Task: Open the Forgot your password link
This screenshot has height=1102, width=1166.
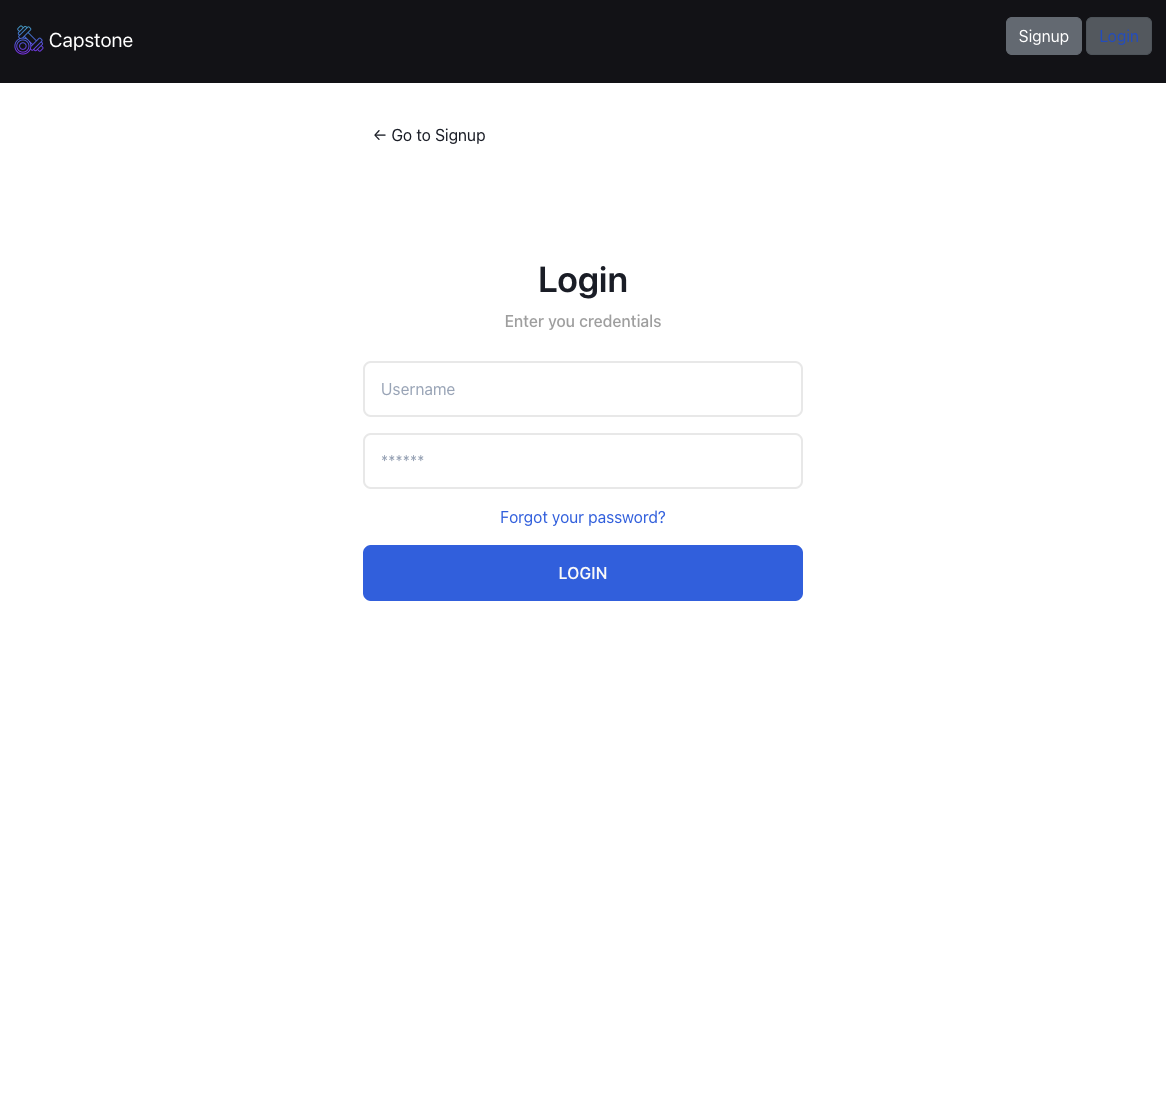Action: pyautogui.click(x=582, y=518)
